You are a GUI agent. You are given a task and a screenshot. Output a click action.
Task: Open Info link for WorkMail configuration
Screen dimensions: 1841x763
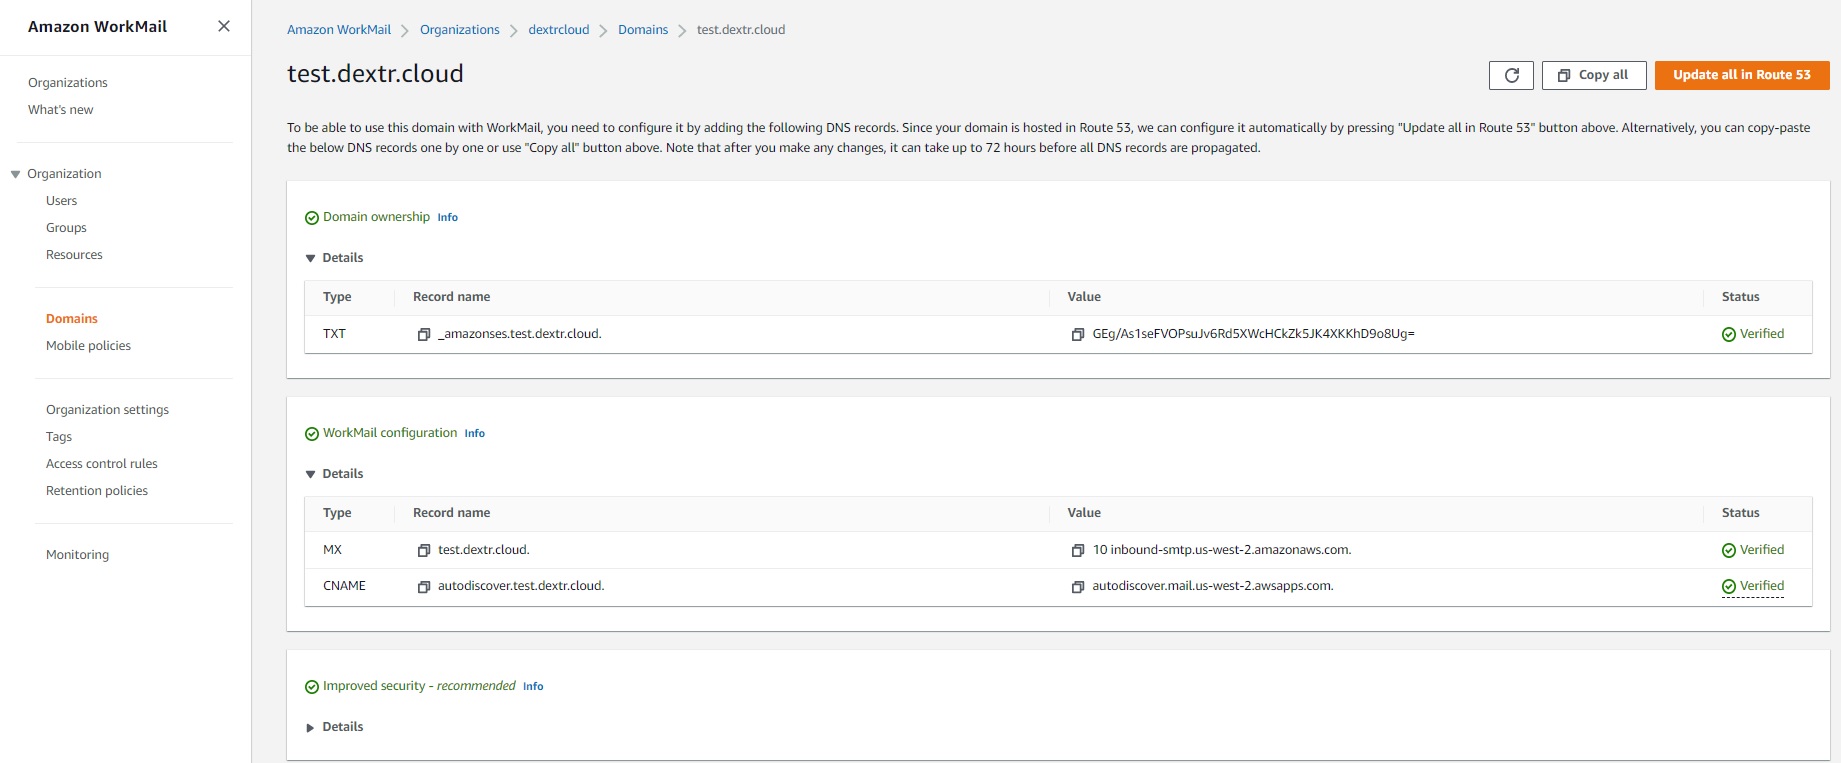coord(475,433)
